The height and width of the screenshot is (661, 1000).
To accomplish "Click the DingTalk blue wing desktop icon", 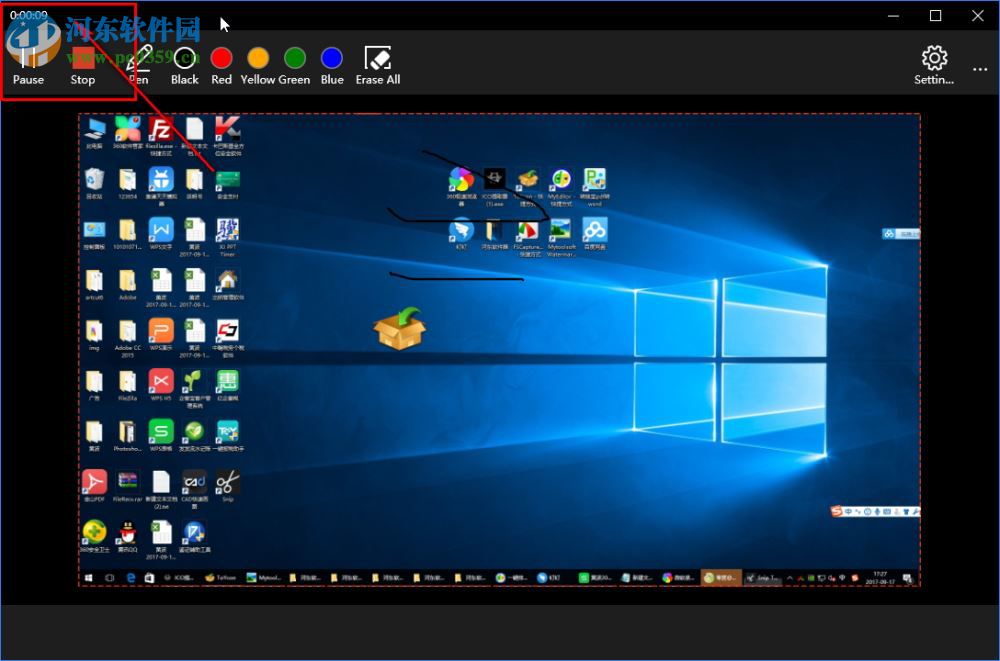I will [461, 234].
